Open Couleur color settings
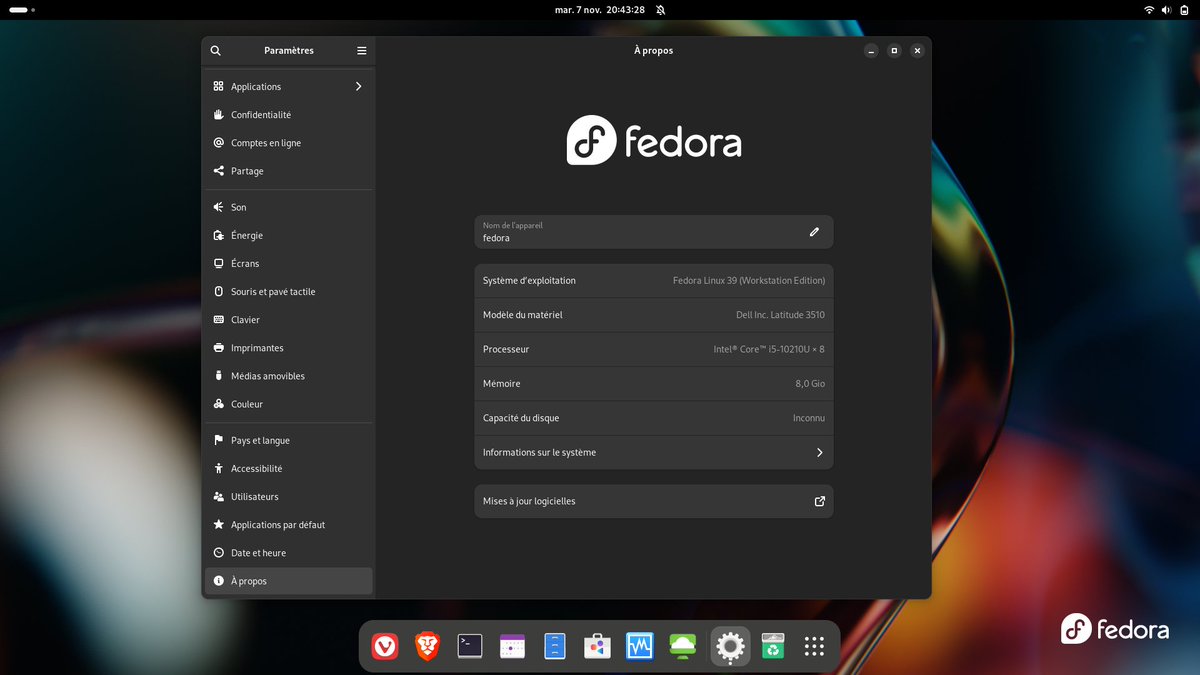 (x=288, y=404)
